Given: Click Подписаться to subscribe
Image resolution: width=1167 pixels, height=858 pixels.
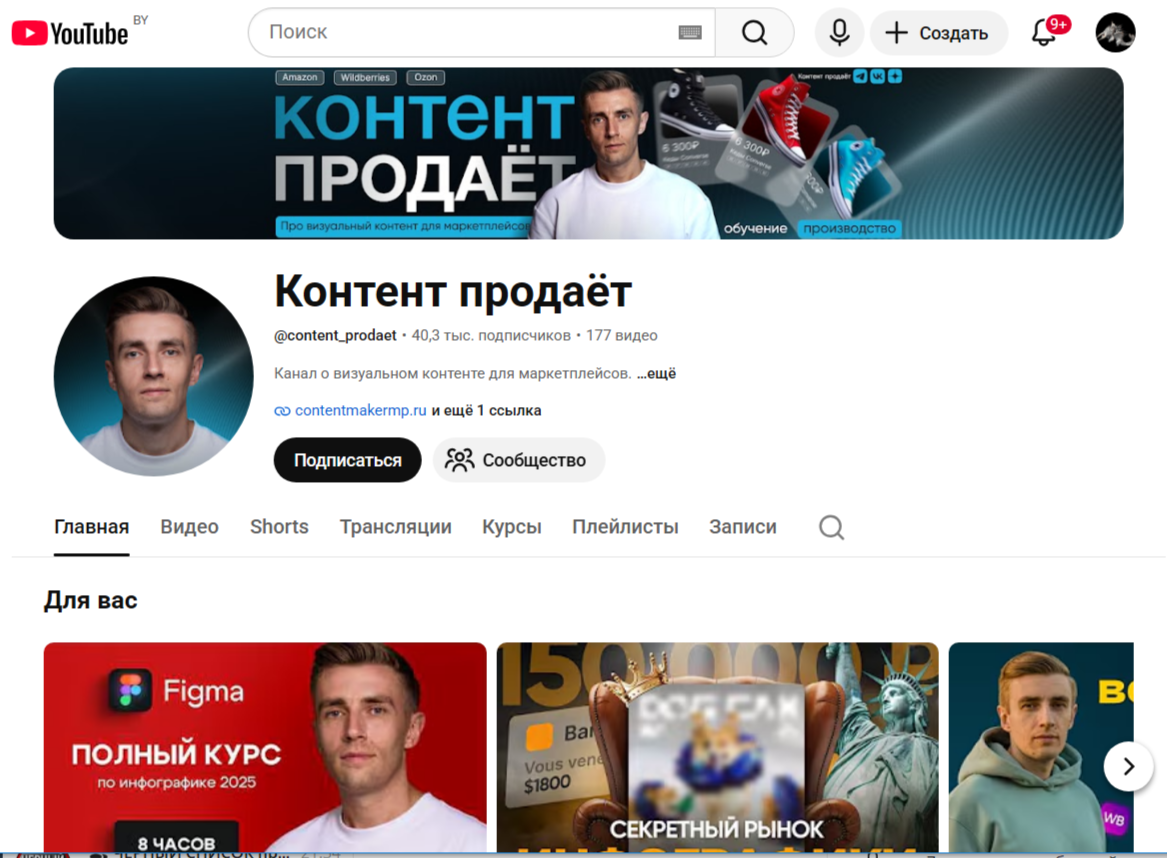Looking at the screenshot, I should tap(348, 460).
